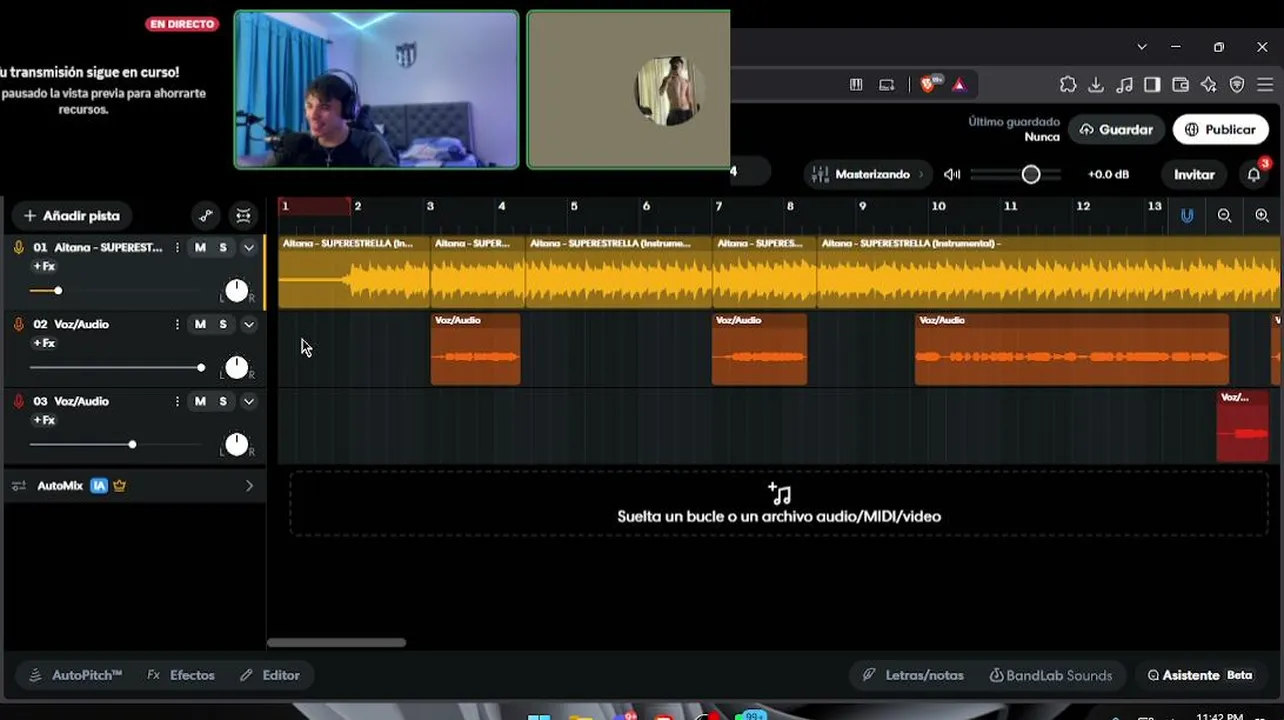
Task: Click the pan knob of track 01 Aitana
Action: [x=236, y=290]
